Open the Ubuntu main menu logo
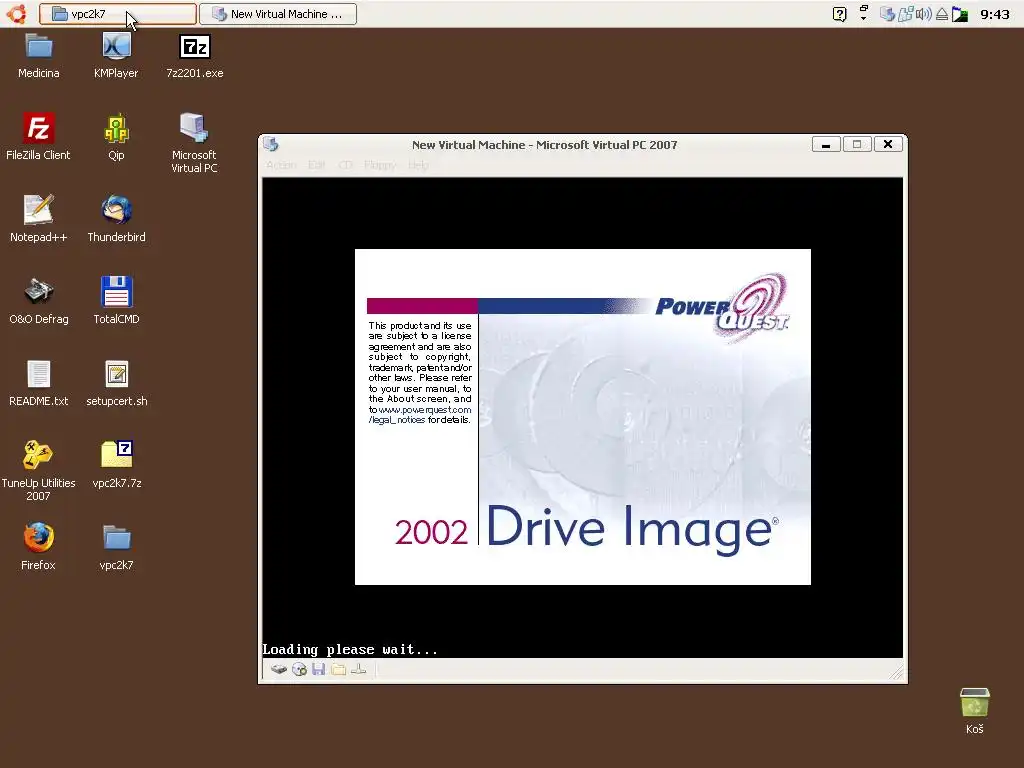 [x=16, y=14]
